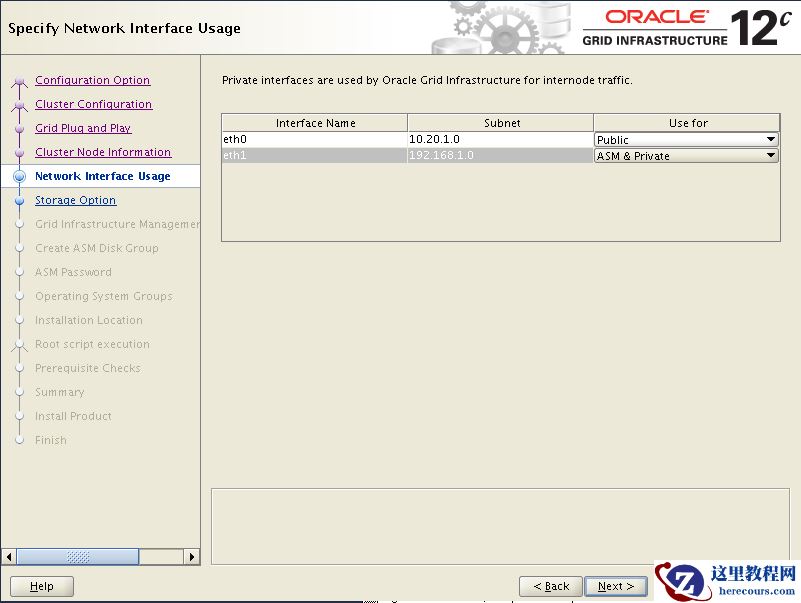This screenshot has width=801, height=603.
Task: Click the sidebar scrollbar left arrow
Action: pyautogui.click(x=9, y=556)
